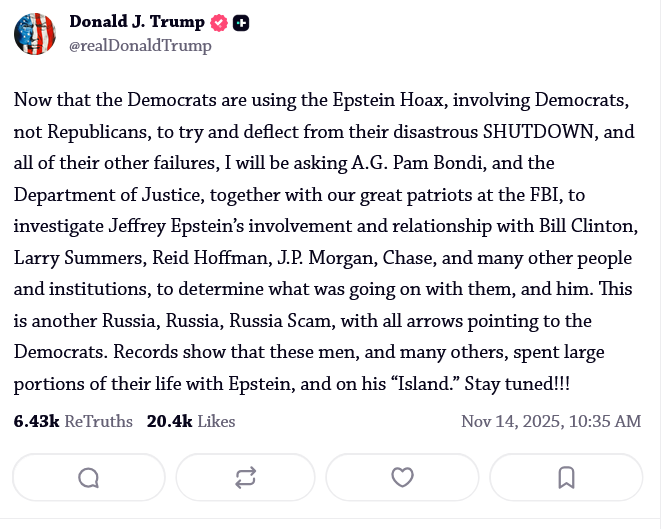The image size is (661, 529).
Task: Click the first line of the post text
Action: pos(321,100)
